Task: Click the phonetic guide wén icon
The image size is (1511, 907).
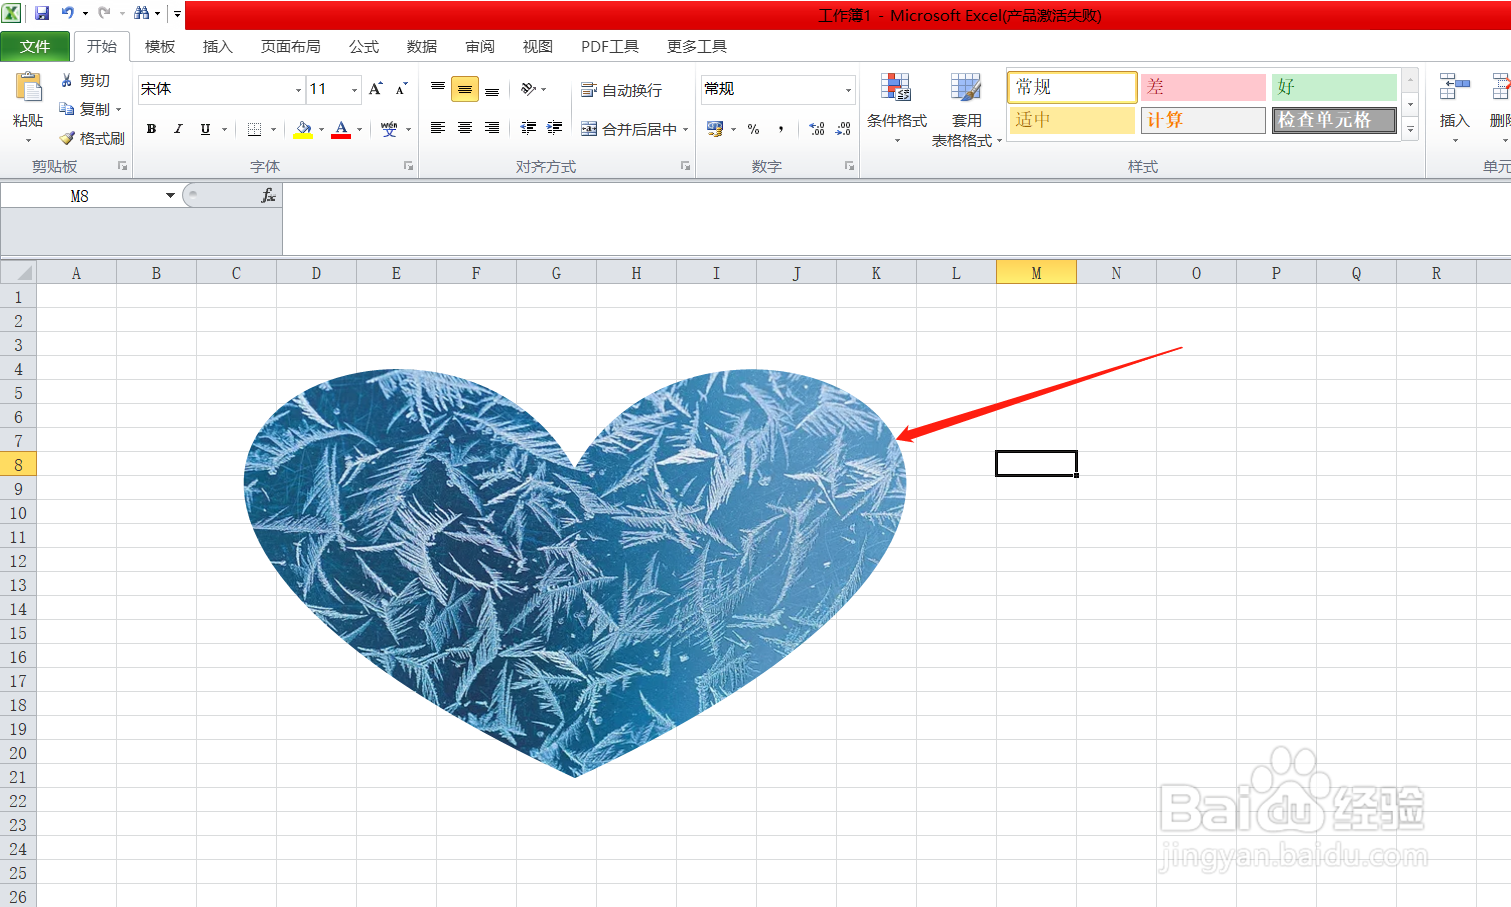Action: 389,129
